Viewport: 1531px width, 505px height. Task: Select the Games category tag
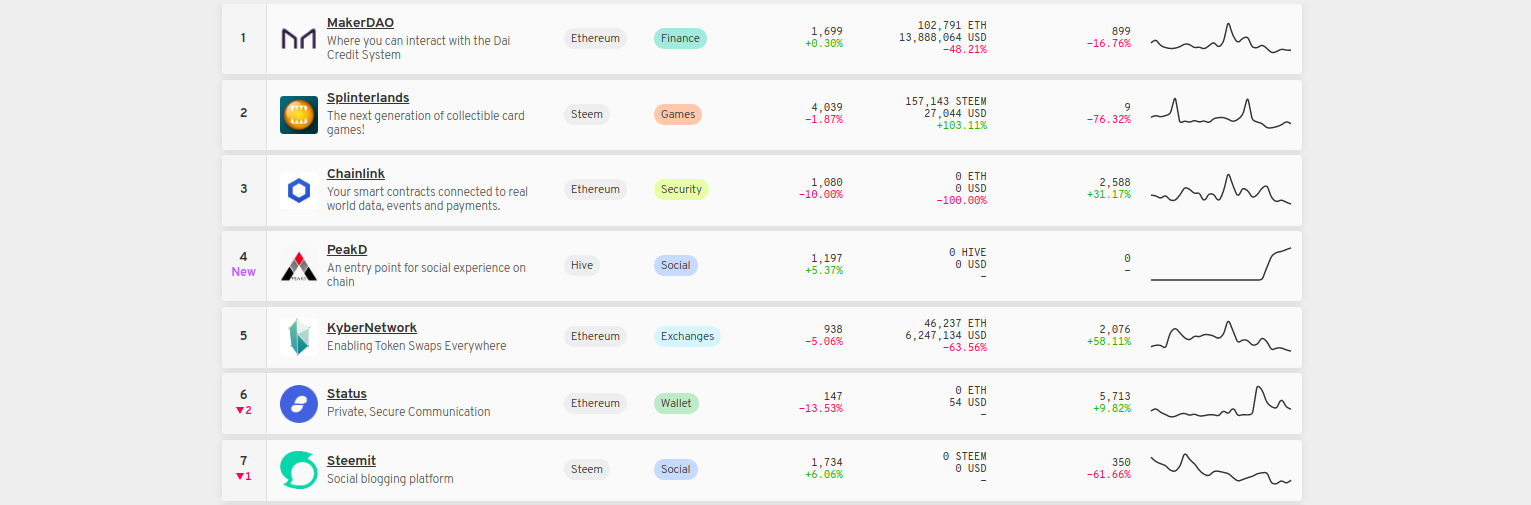point(678,115)
